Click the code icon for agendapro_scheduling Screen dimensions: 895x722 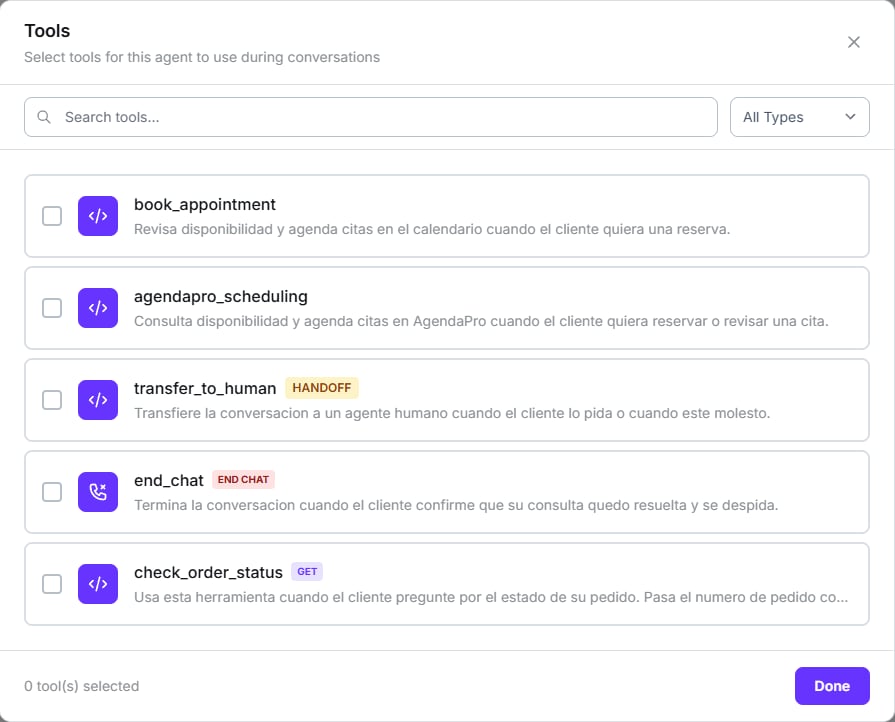(98, 308)
